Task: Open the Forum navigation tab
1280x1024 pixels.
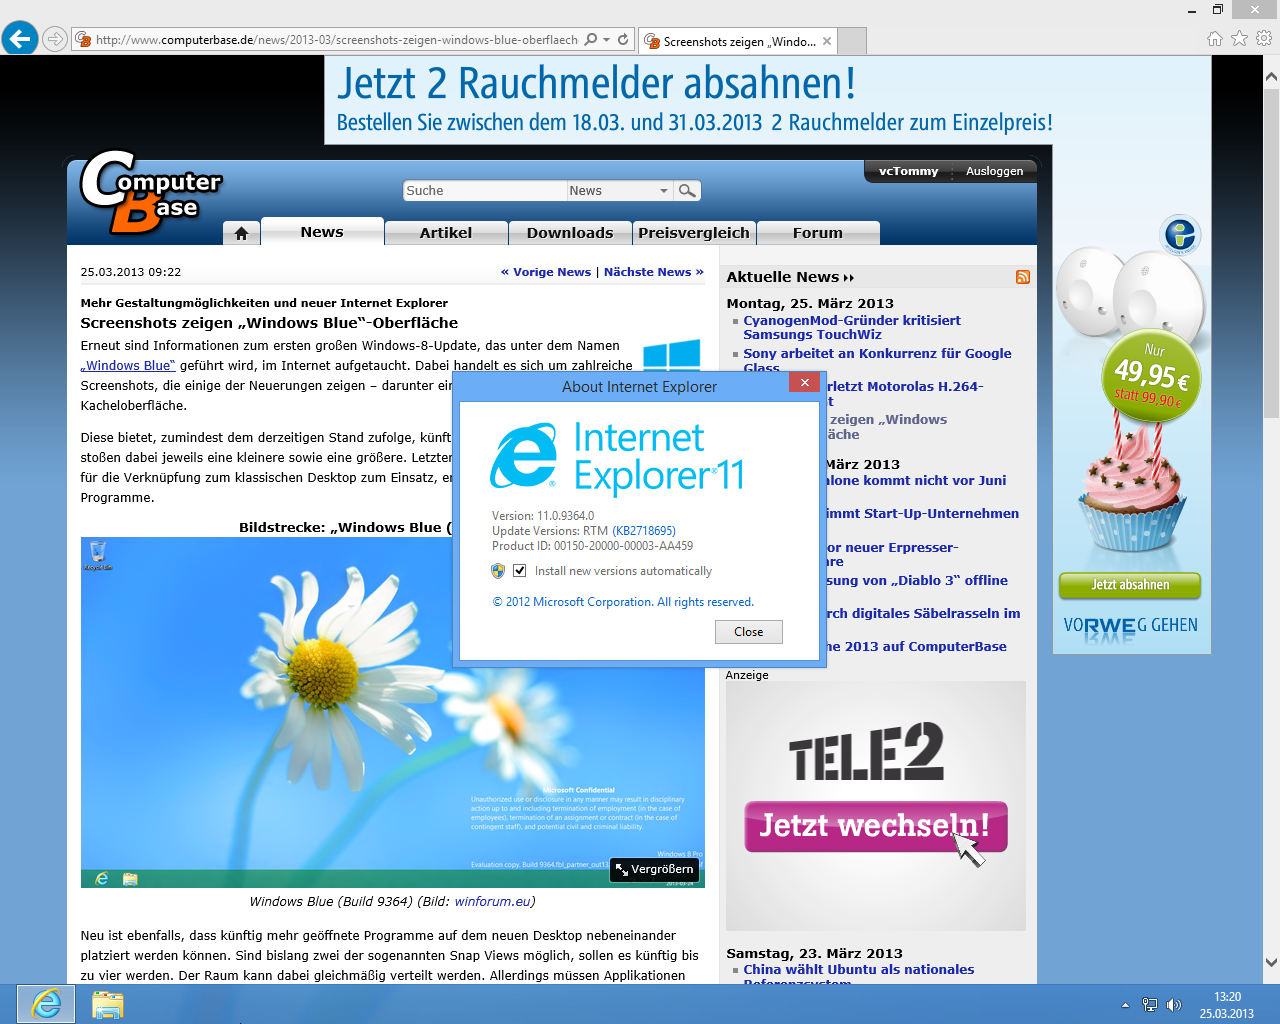Action: [x=818, y=233]
